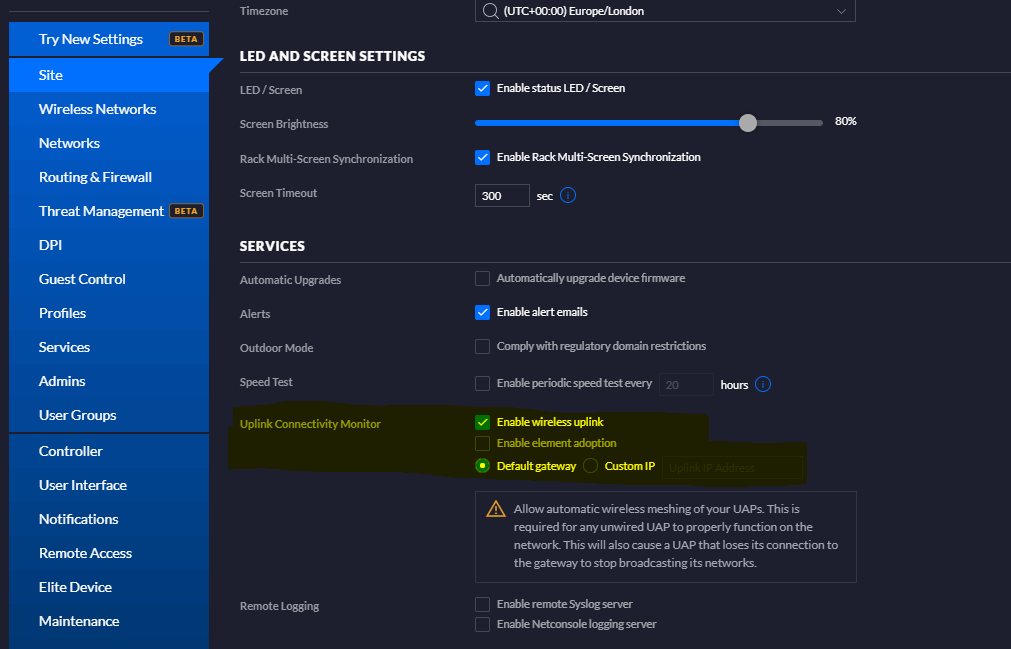The width and height of the screenshot is (1011, 649).
Task: Enable automatic device firmware upgrades
Action: (483, 278)
